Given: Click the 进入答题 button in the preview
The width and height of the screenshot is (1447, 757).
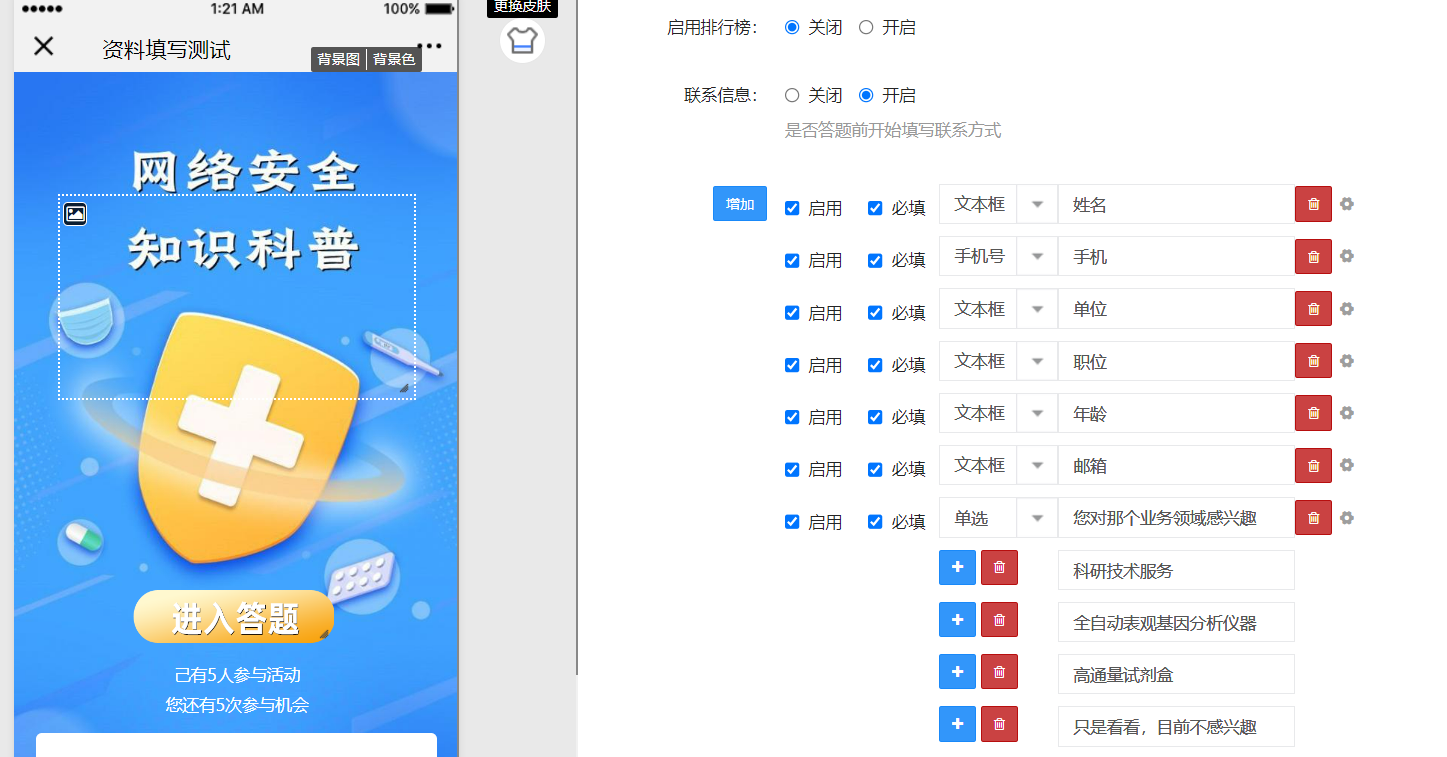Looking at the screenshot, I should 234,616.
